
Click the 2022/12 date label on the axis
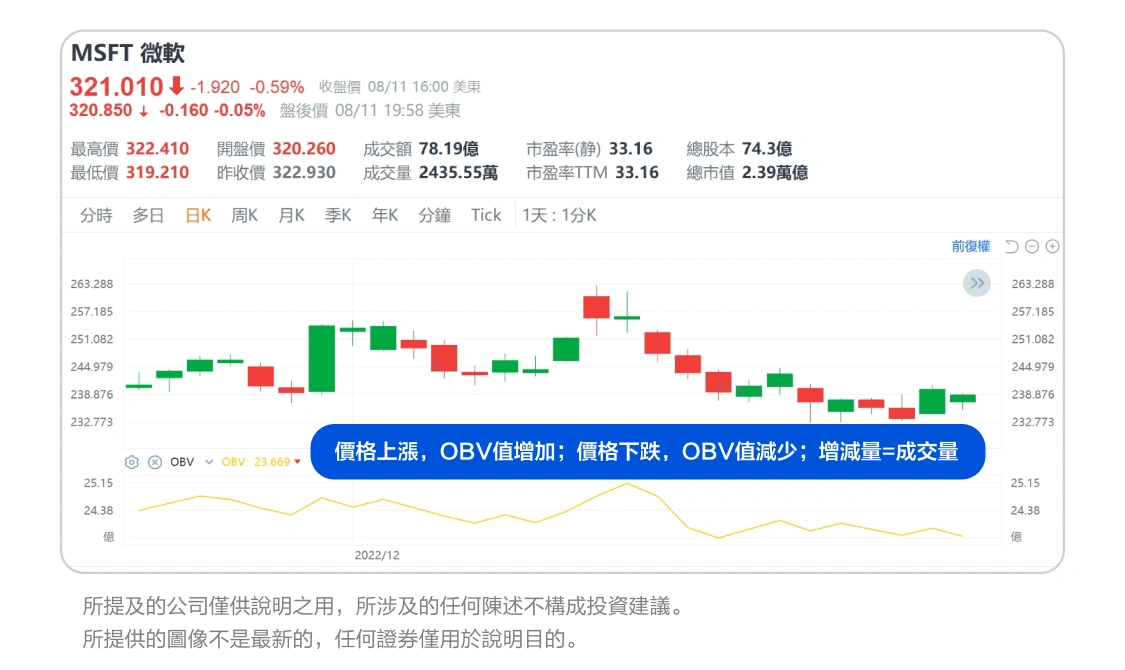(x=377, y=555)
